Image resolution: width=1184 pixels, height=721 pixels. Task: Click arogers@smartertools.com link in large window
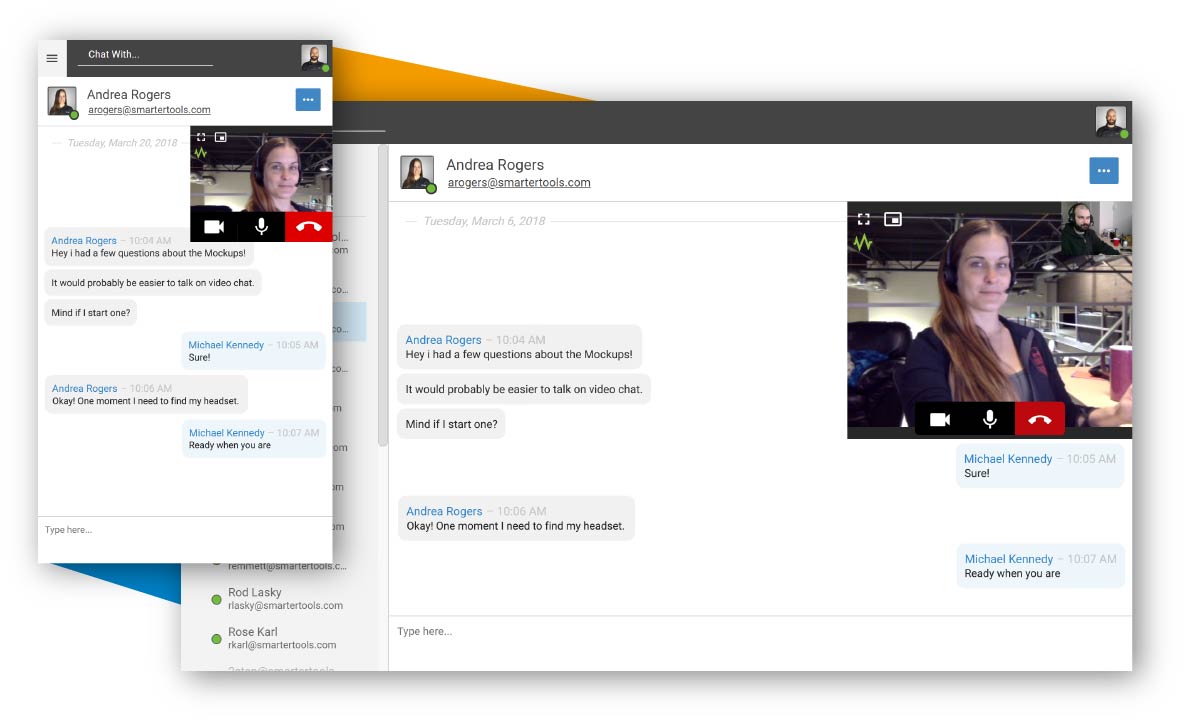519,183
